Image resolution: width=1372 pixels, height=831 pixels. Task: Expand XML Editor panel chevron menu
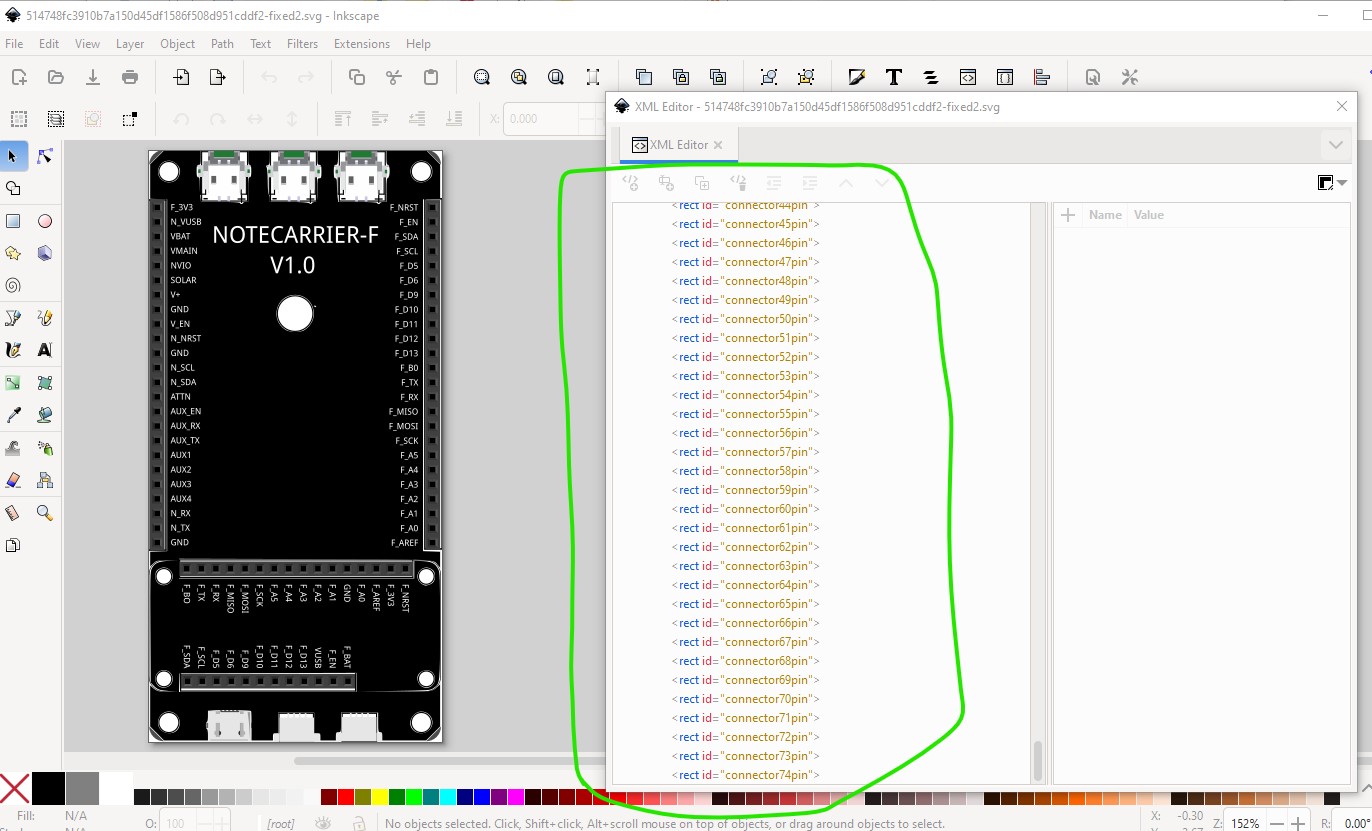coord(1335,145)
